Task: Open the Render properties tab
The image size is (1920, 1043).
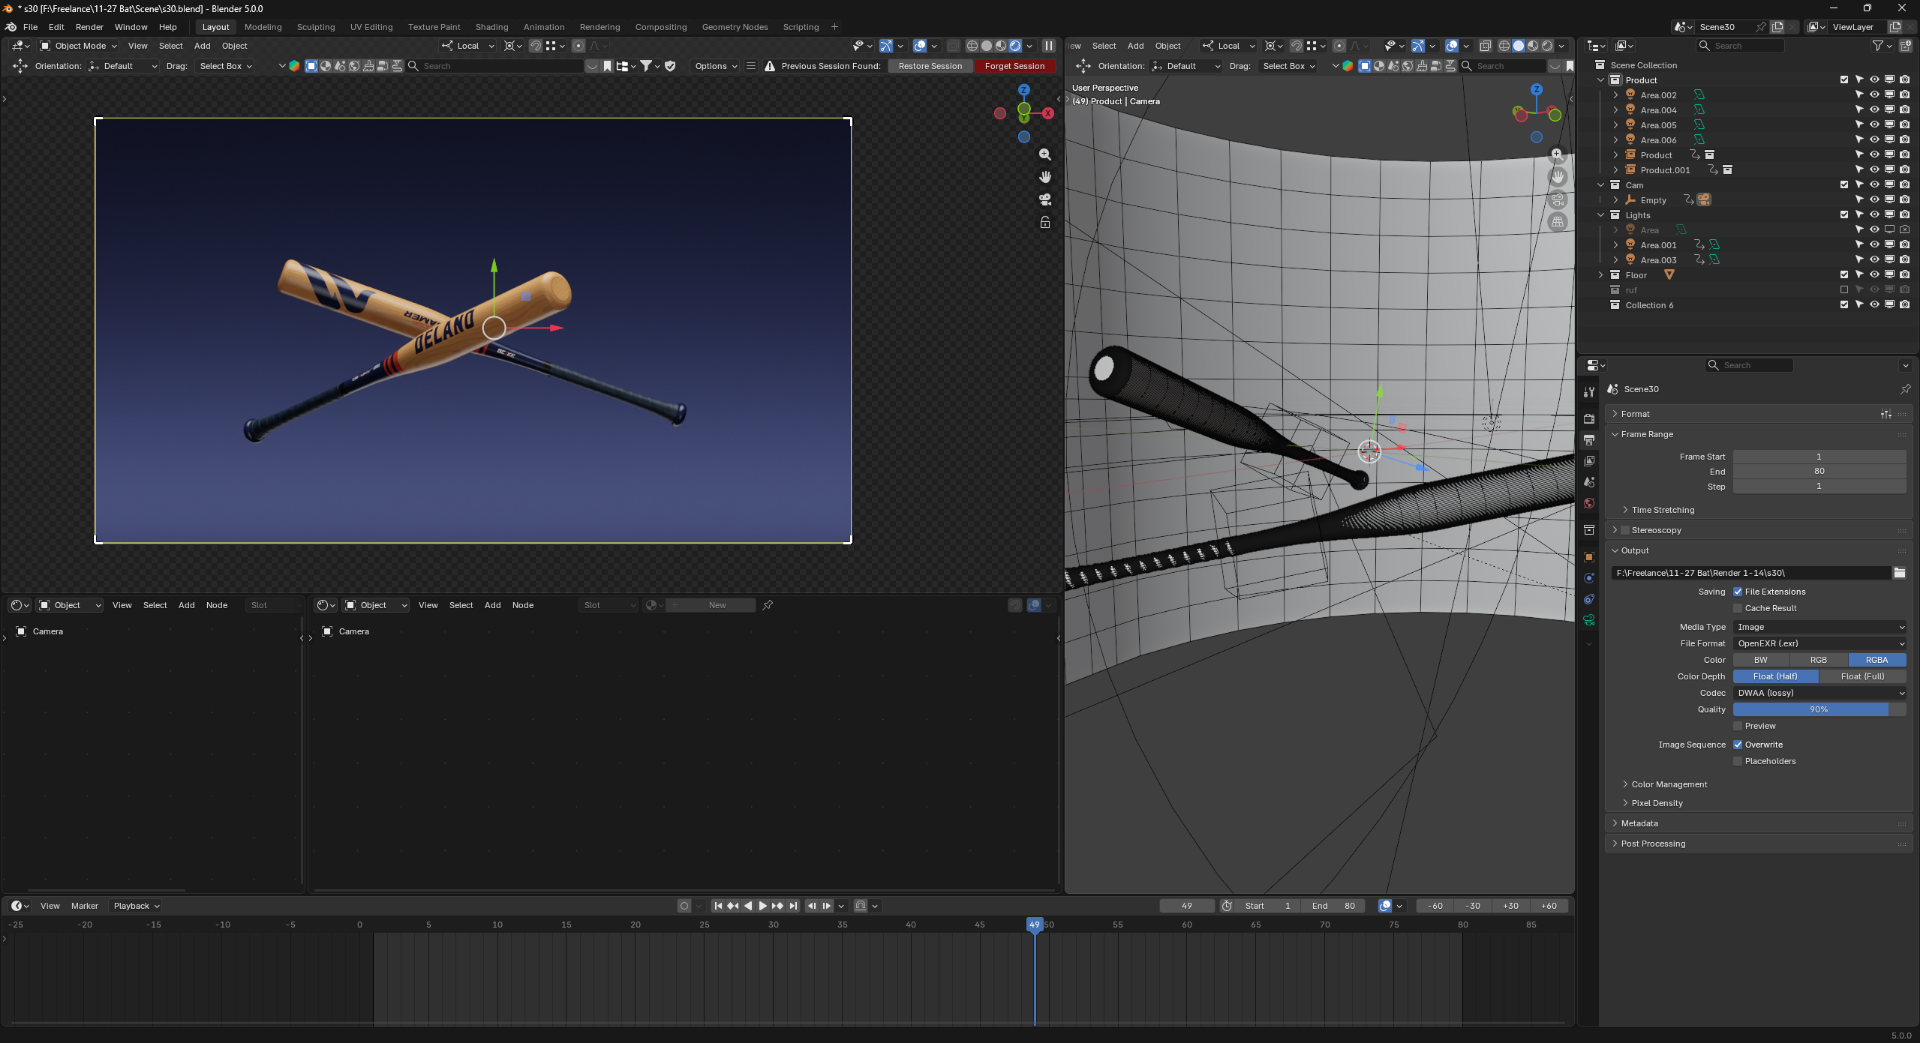Action: (x=1589, y=419)
